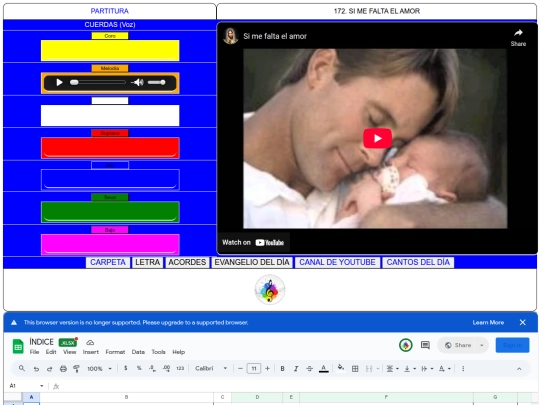Image resolution: width=540 pixels, height=405 pixels.
Task: Decrease decimal places
Action: pyautogui.click(x=152, y=368)
